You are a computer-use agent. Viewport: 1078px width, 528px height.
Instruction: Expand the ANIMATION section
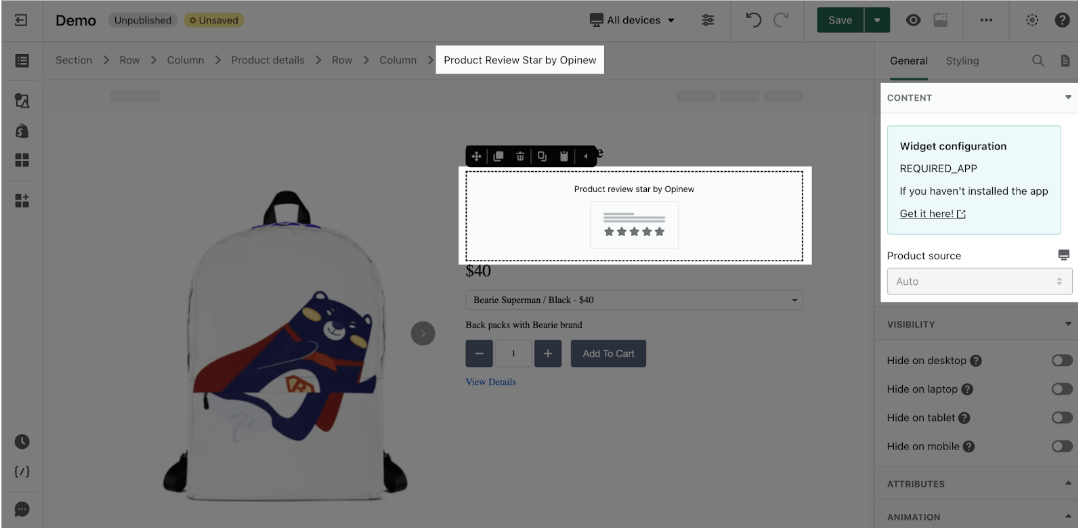(x=1068, y=516)
